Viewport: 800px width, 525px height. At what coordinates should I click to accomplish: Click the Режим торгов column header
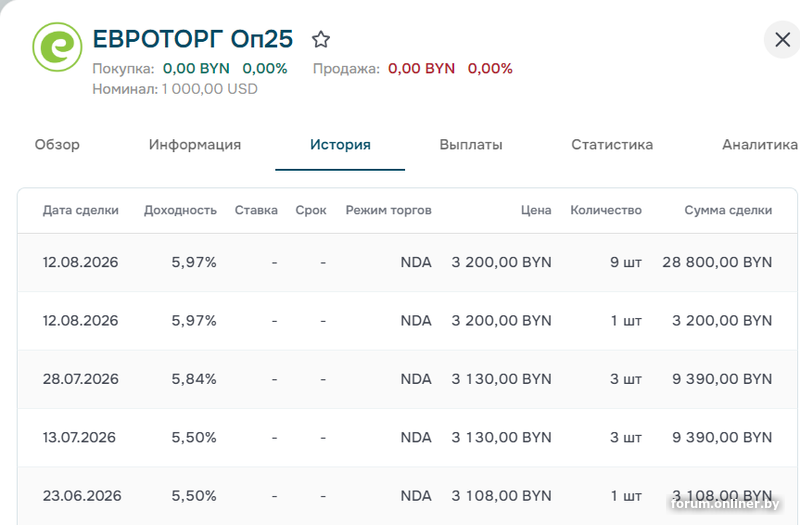click(388, 210)
